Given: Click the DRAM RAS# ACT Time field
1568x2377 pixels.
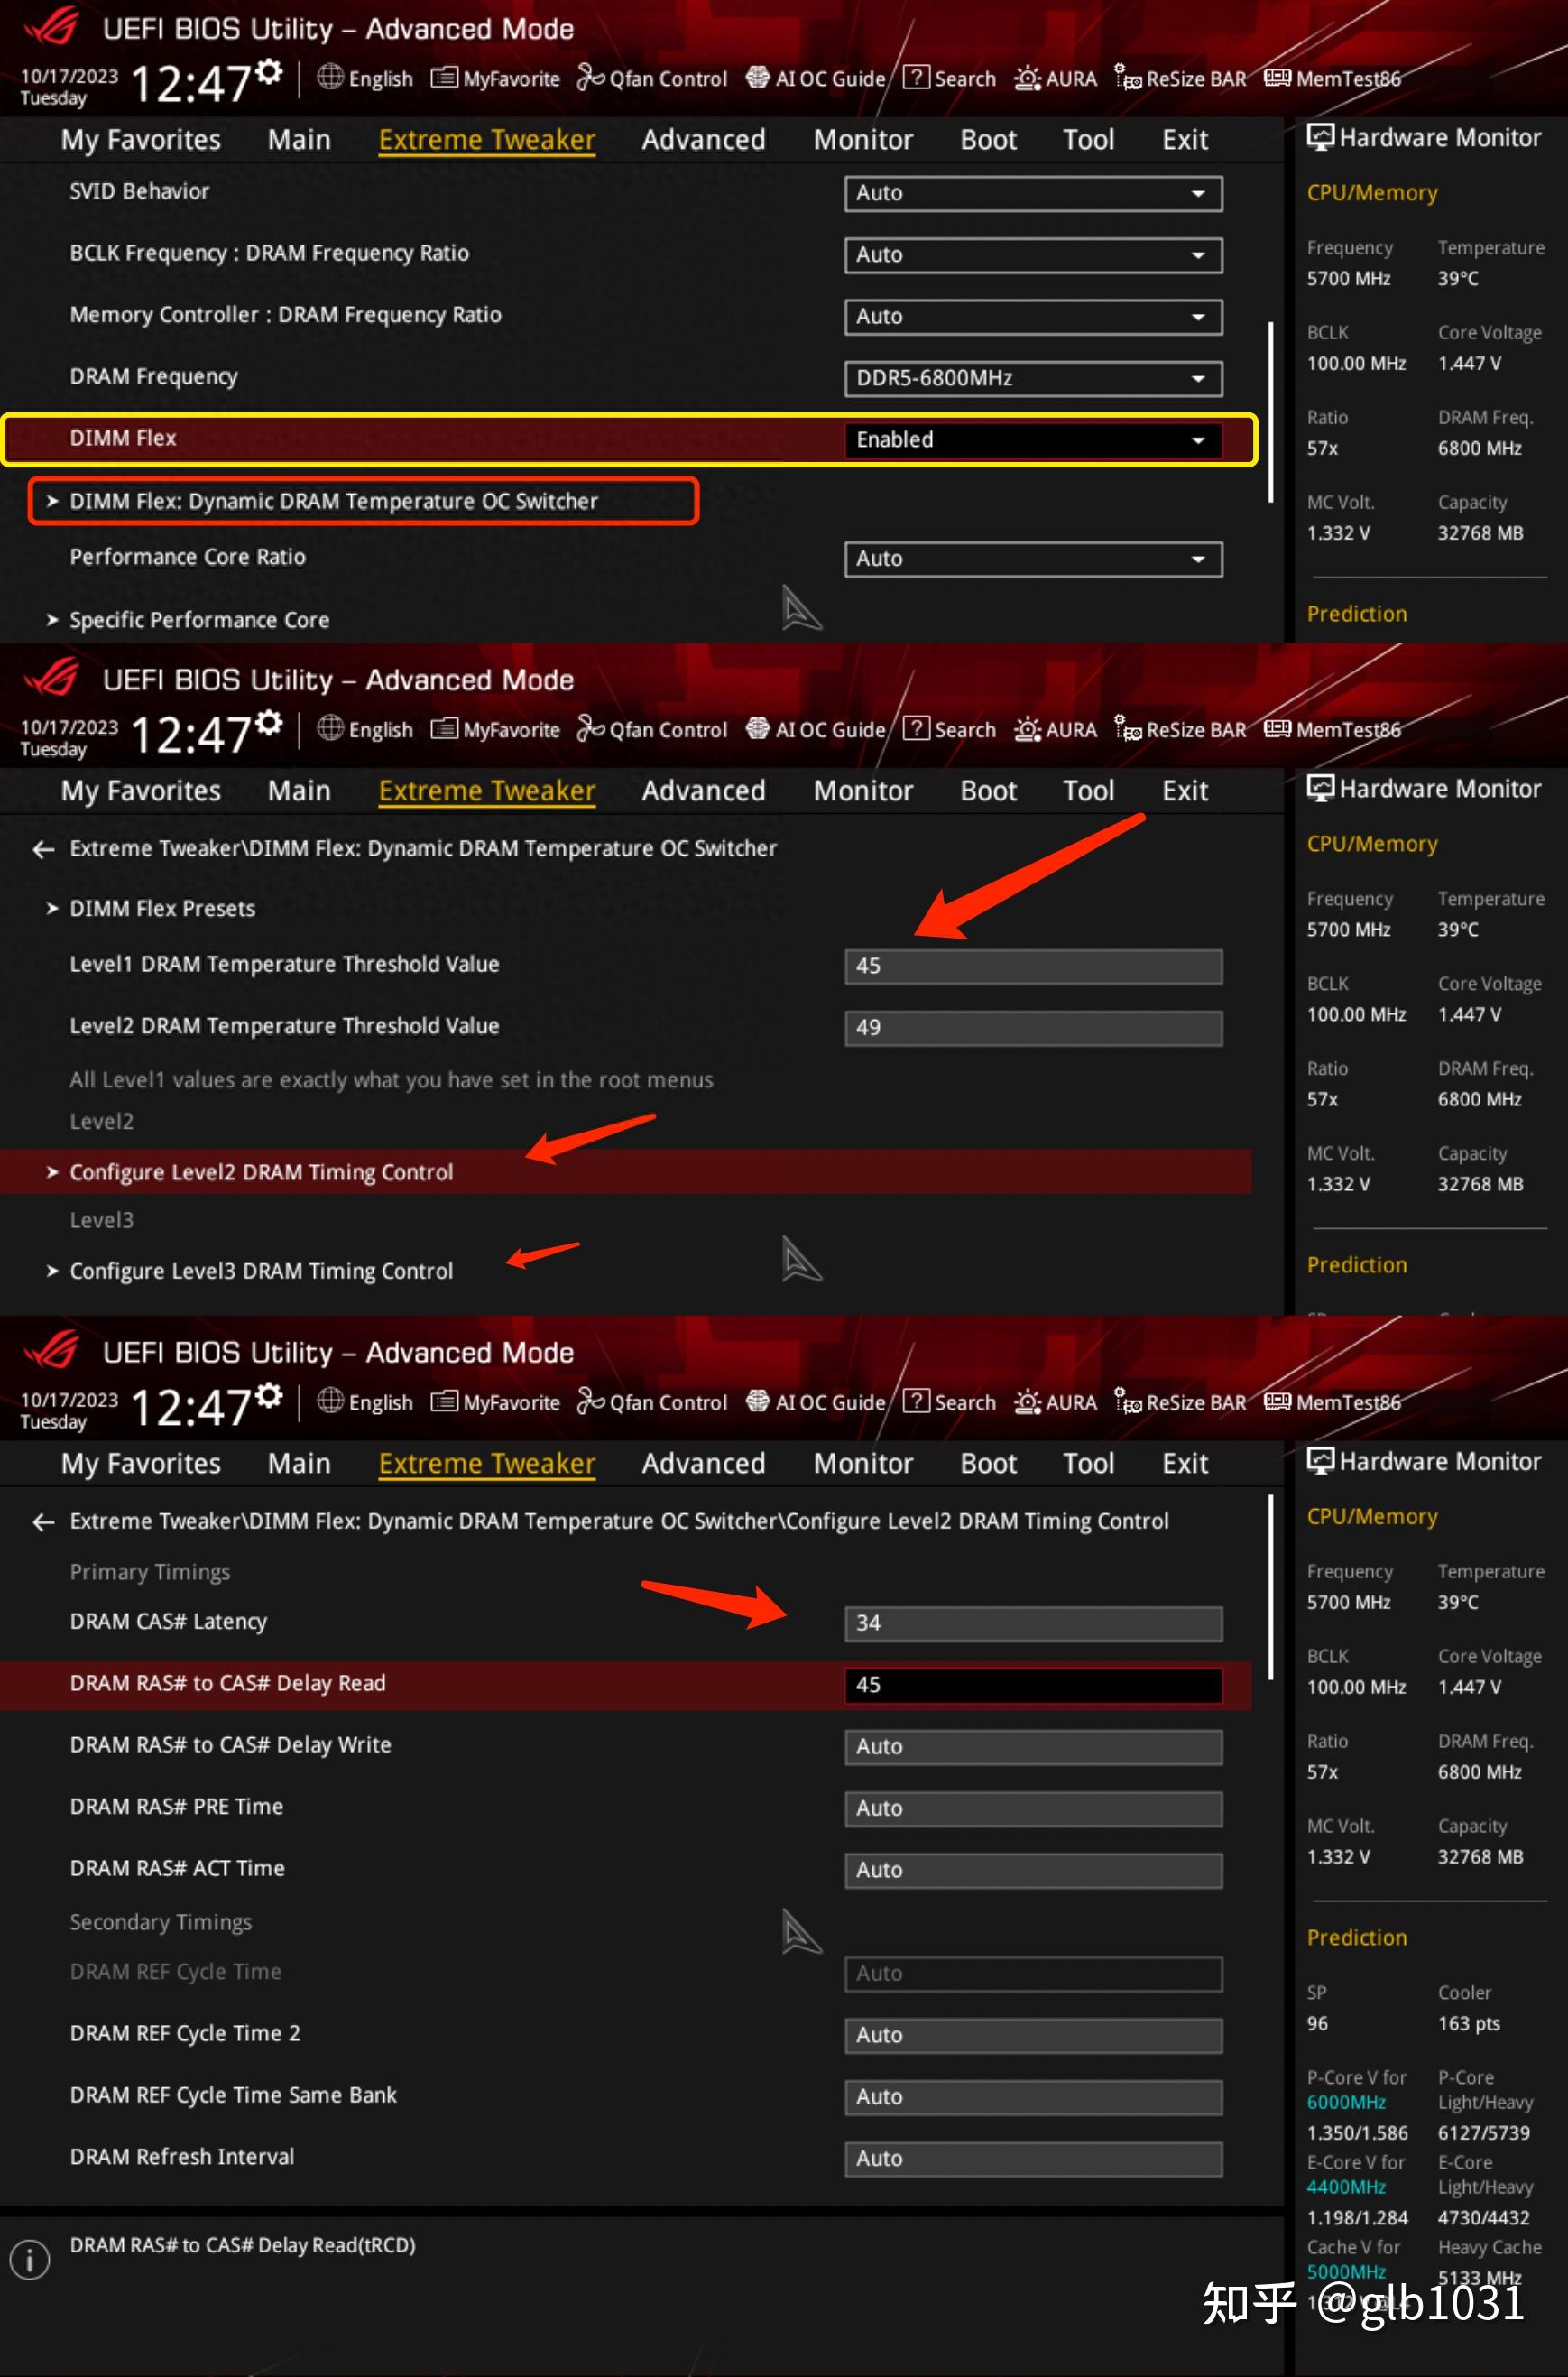Looking at the screenshot, I should [x=1033, y=1871].
